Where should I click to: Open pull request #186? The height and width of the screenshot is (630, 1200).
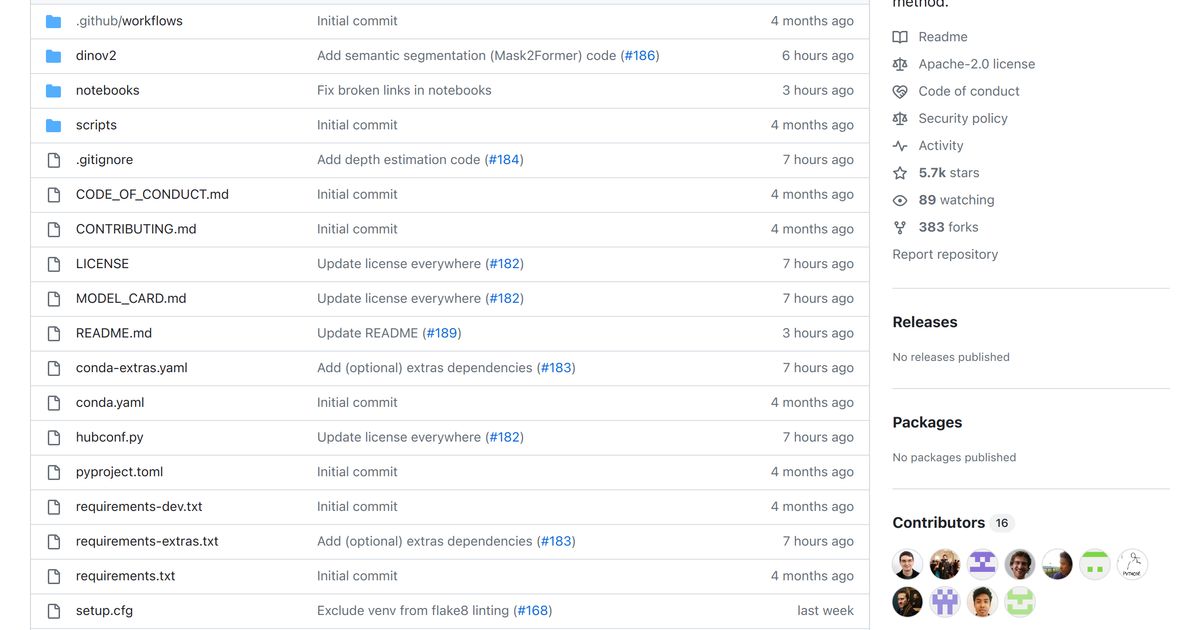[x=640, y=55]
